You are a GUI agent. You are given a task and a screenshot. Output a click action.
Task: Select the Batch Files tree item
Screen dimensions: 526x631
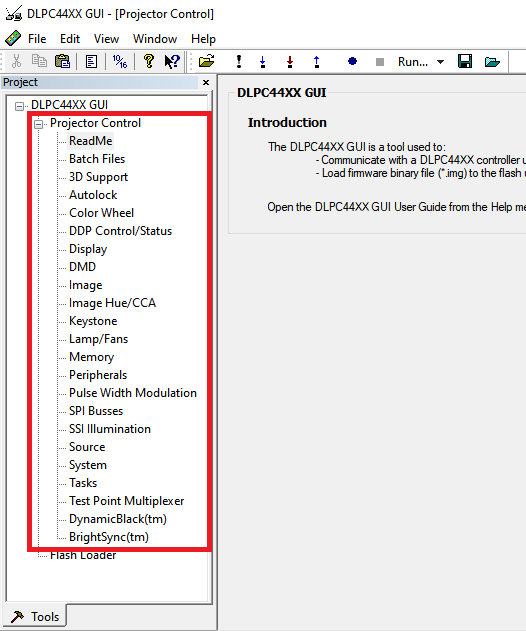point(97,159)
